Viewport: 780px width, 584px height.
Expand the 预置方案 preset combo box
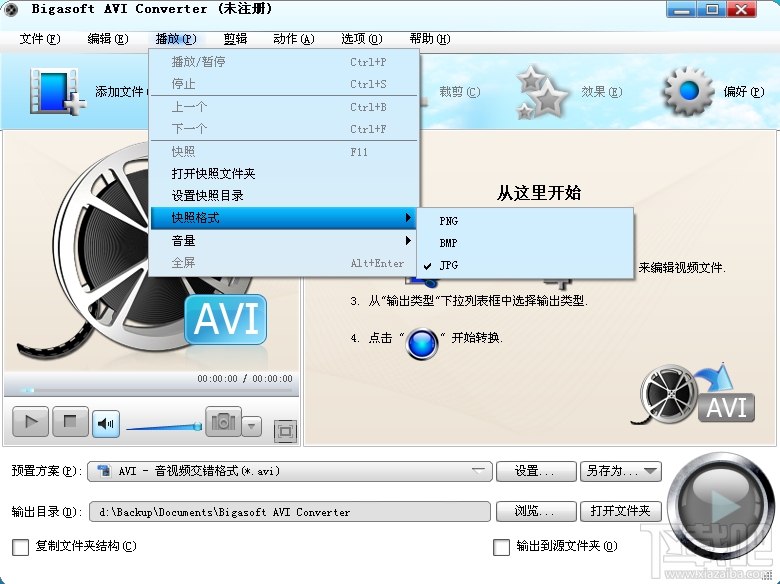coord(290,471)
